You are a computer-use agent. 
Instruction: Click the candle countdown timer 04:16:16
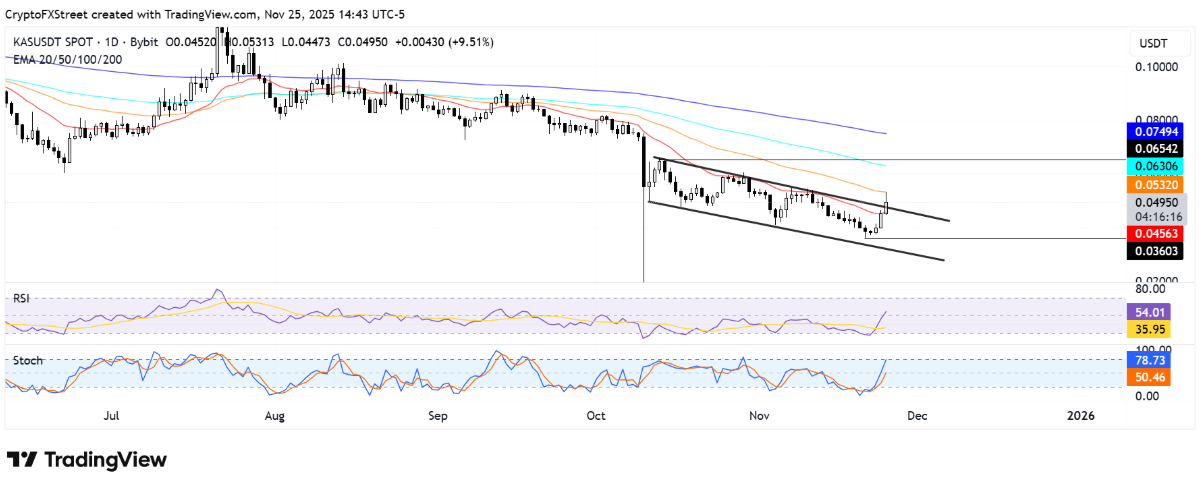click(1158, 216)
